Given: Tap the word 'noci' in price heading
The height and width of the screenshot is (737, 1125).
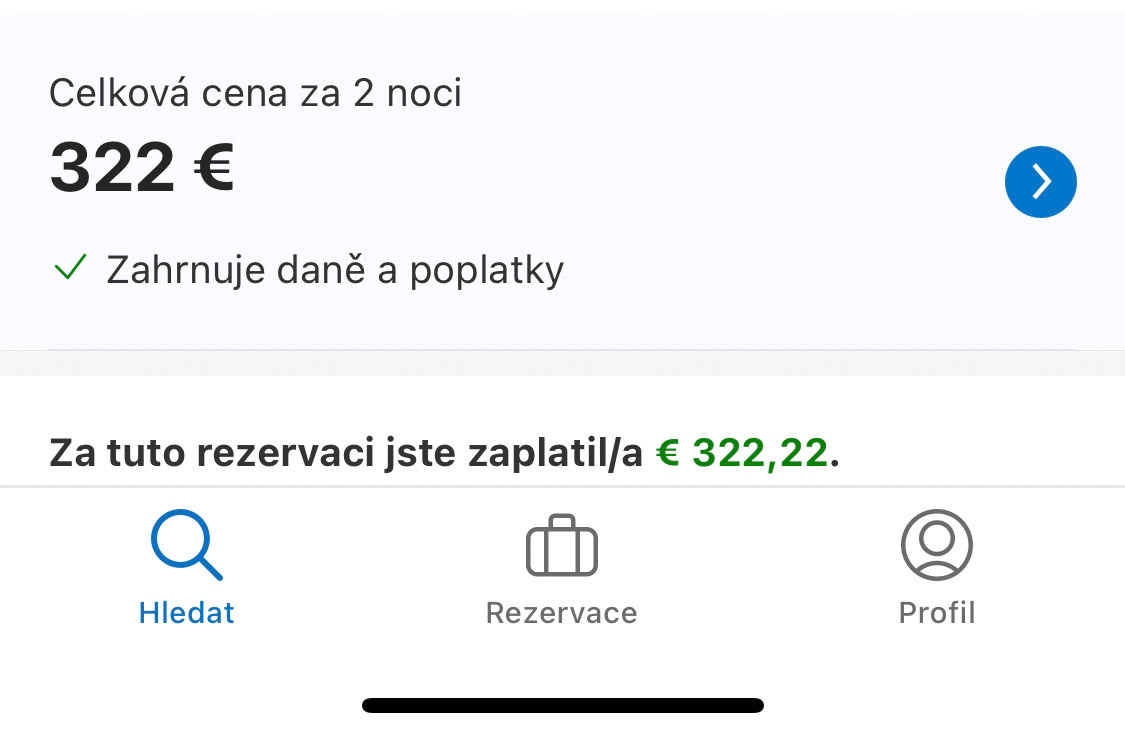Looking at the screenshot, I should [423, 94].
